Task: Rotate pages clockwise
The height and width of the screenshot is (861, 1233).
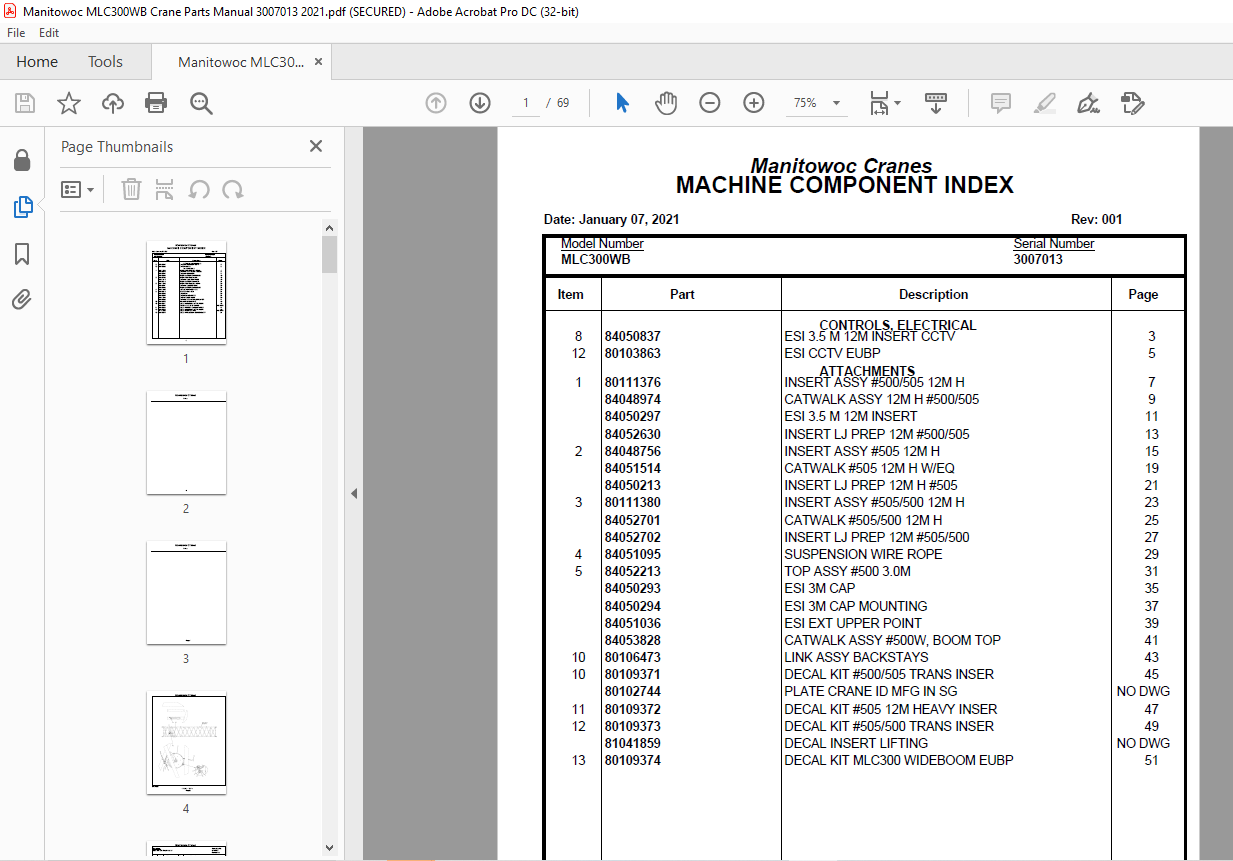Action: pos(233,189)
